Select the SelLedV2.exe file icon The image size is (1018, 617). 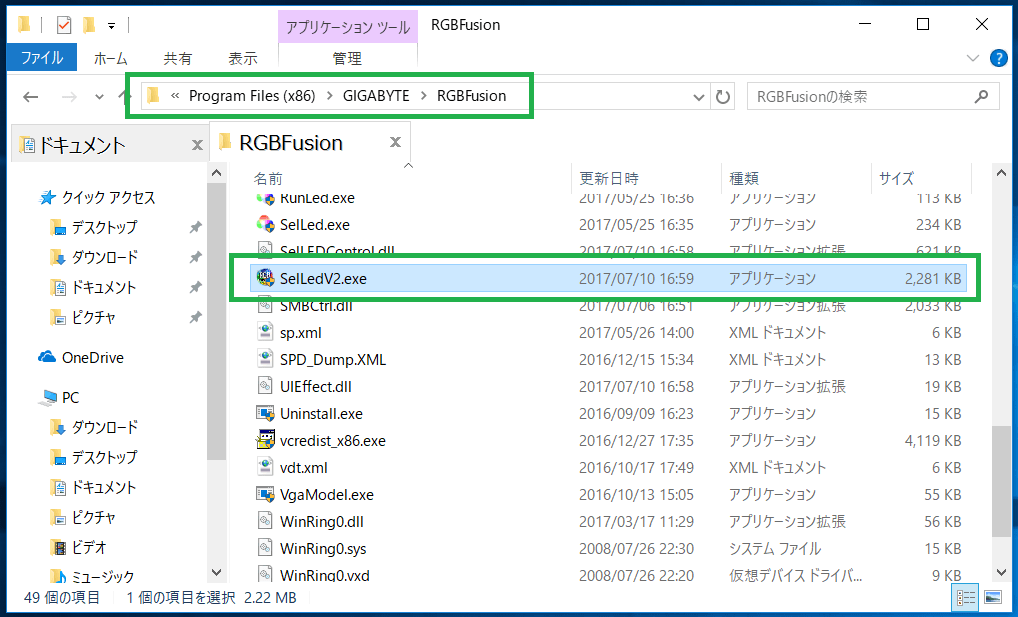(265, 278)
